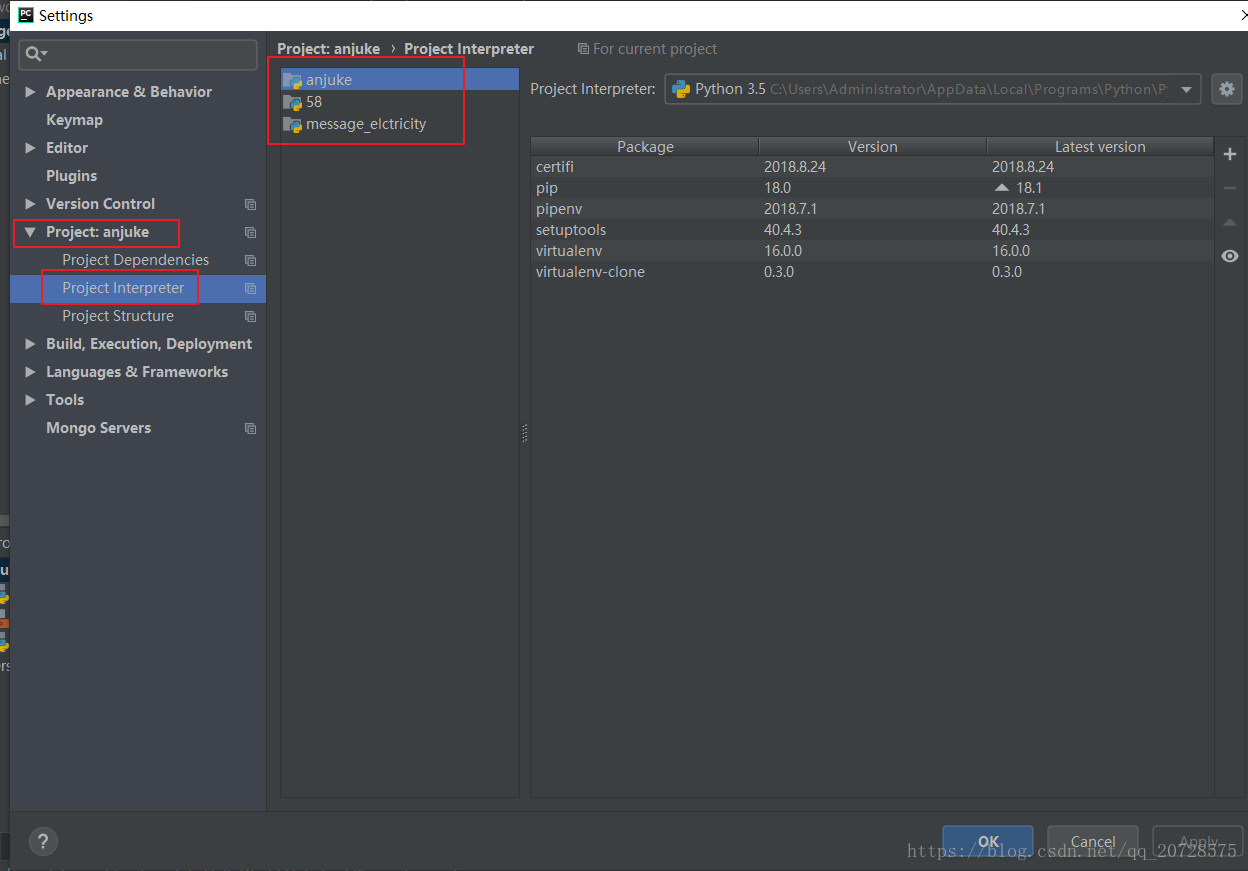Click the help question mark button
Viewport: 1248px width, 871px height.
coord(43,841)
